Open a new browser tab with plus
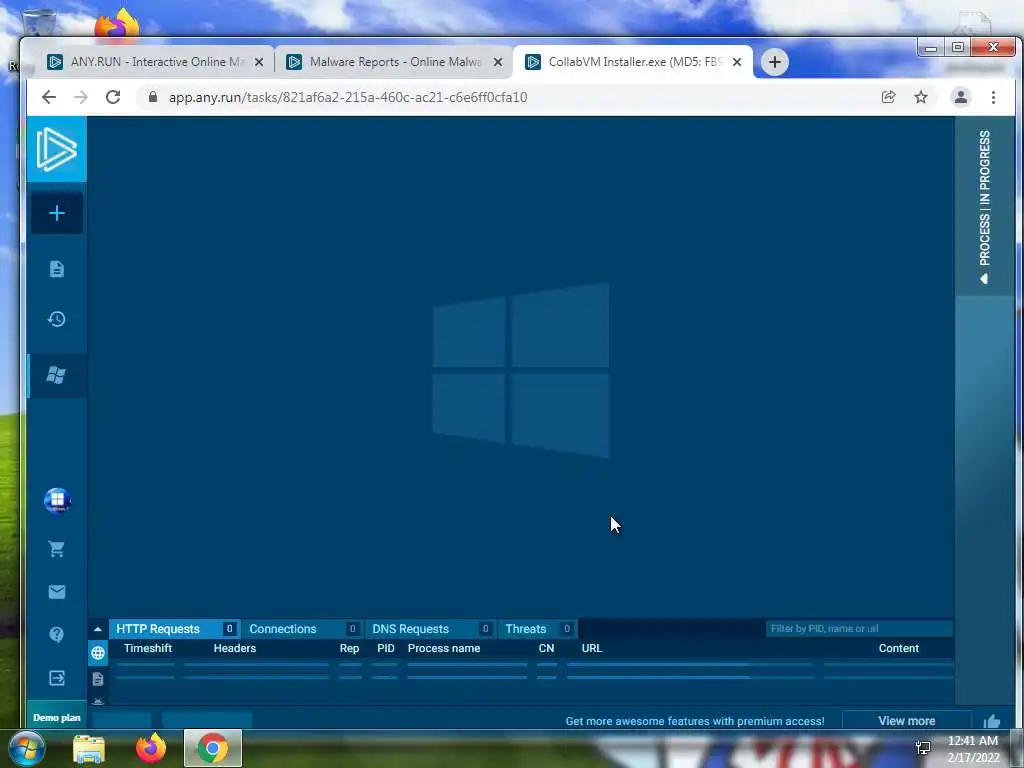 click(x=775, y=62)
